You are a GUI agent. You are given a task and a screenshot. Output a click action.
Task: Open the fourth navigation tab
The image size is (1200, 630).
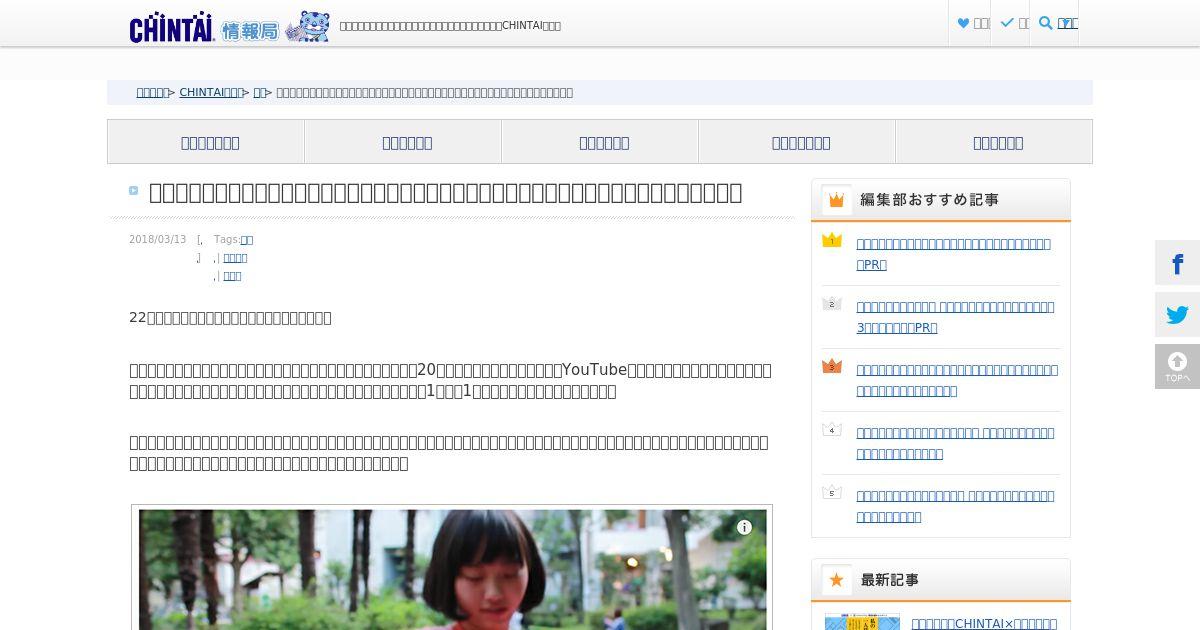(797, 142)
